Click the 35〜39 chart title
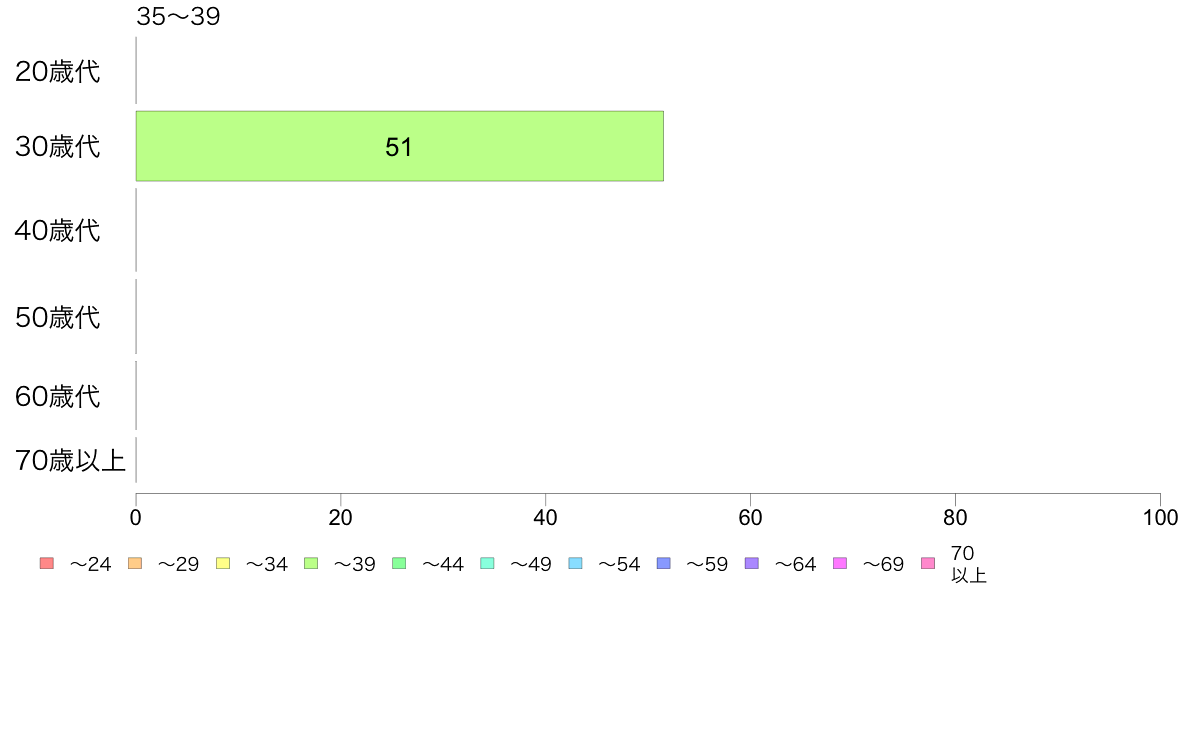Screen dimensions: 1188x736 (x=178, y=16)
